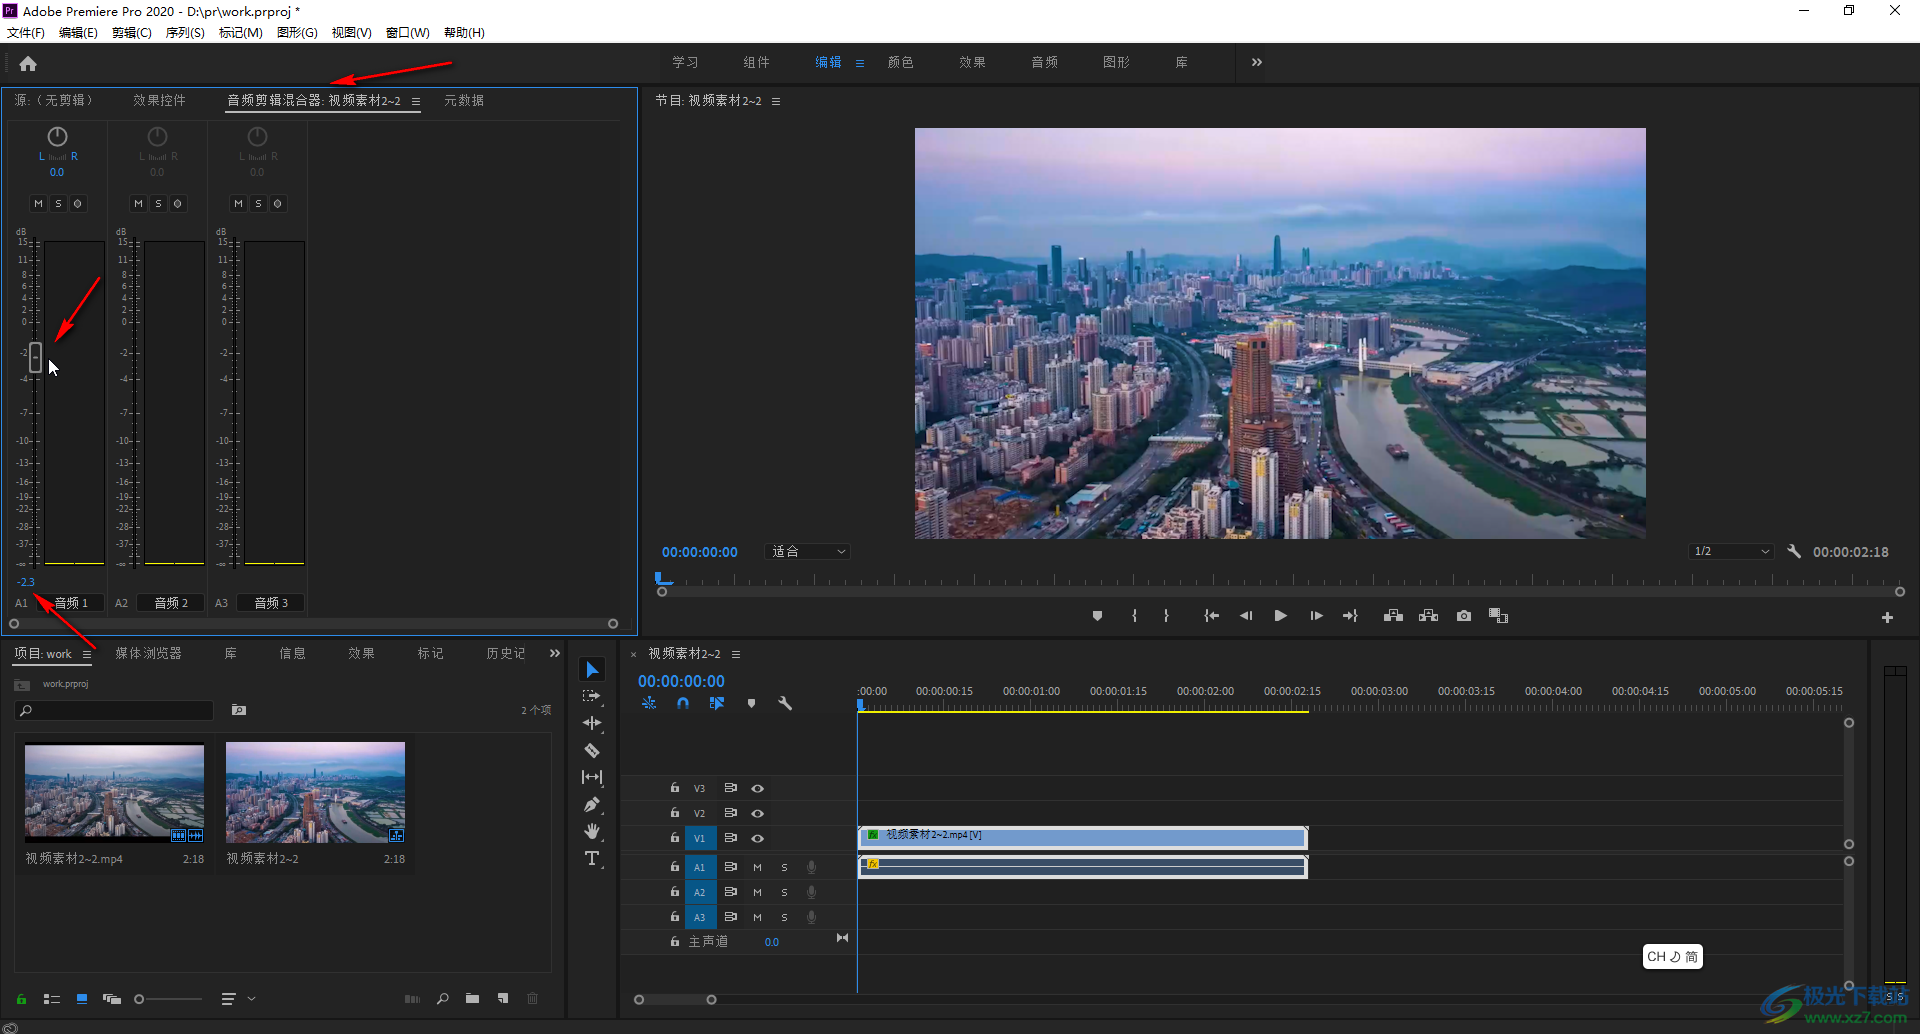Hide video track V3 output
This screenshot has width=1920, height=1034.
pyautogui.click(x=758, y=788)
